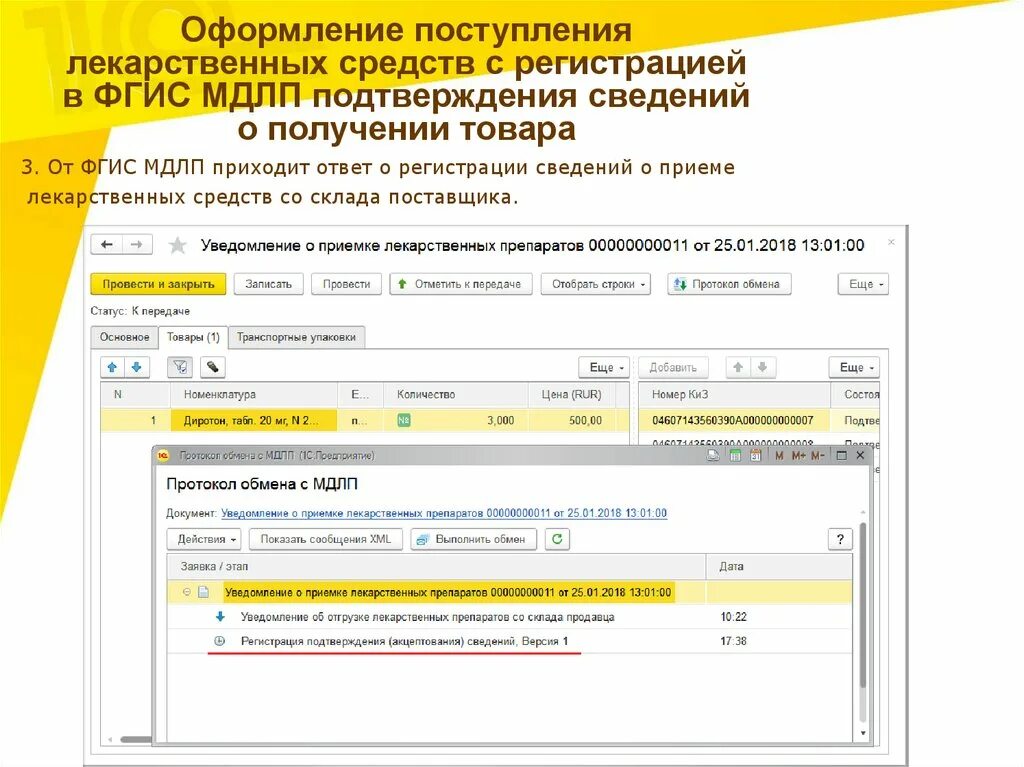Select the highlighted Уведомление о приемке protocol row
1024x767 pixels.
tap(509, 593)
